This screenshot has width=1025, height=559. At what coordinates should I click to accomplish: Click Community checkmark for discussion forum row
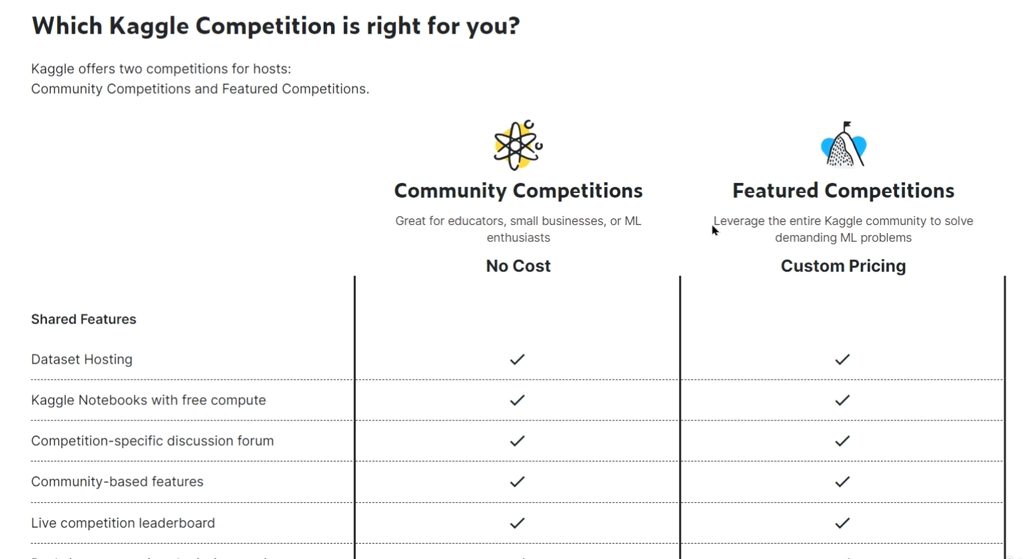pos(517,441)
